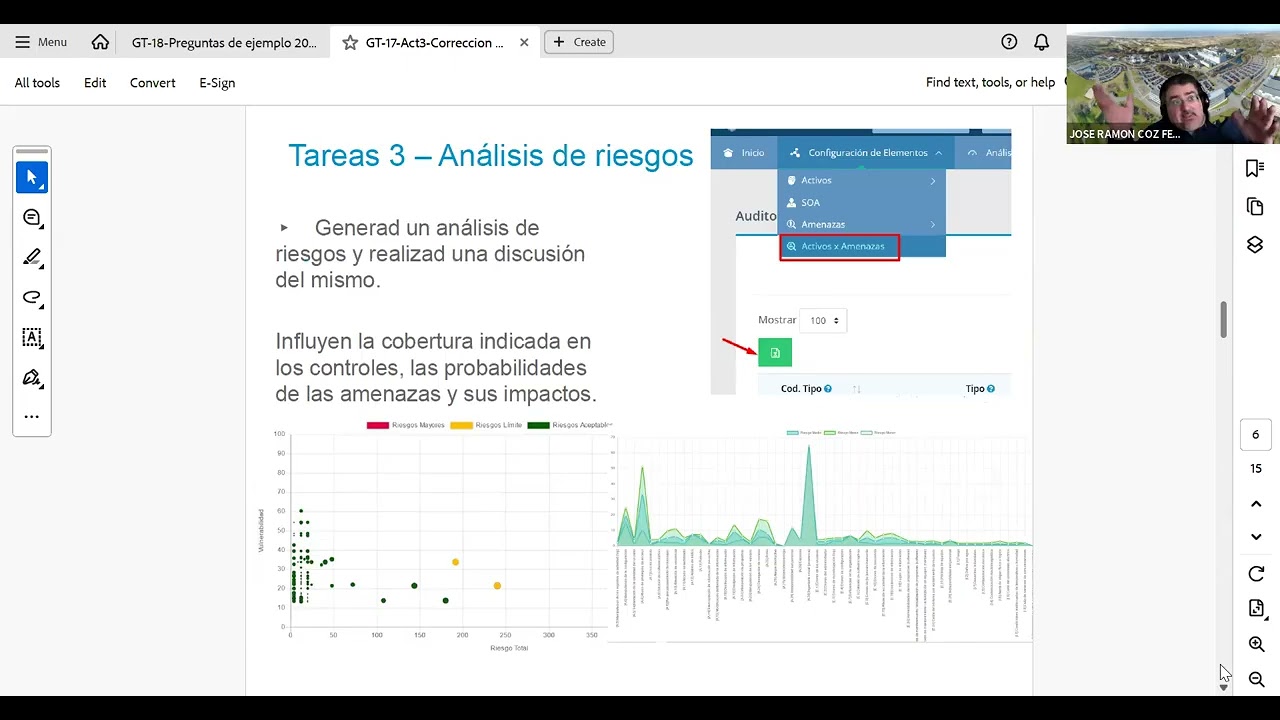Expand the Amenazas submenu entry

(x=862, y=225)
